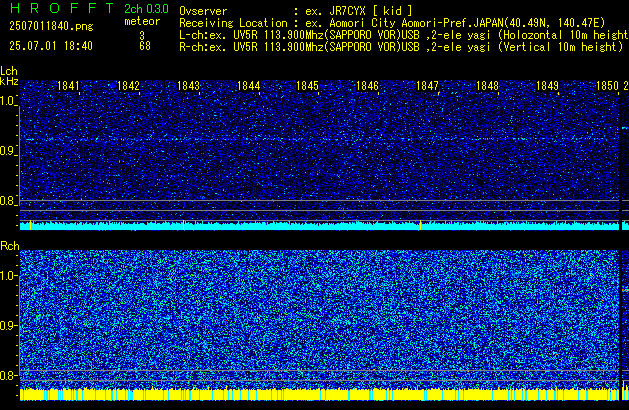Click the yellow Rch signal level bar
The image size is (629, 410).
click(x=319, y=394)
